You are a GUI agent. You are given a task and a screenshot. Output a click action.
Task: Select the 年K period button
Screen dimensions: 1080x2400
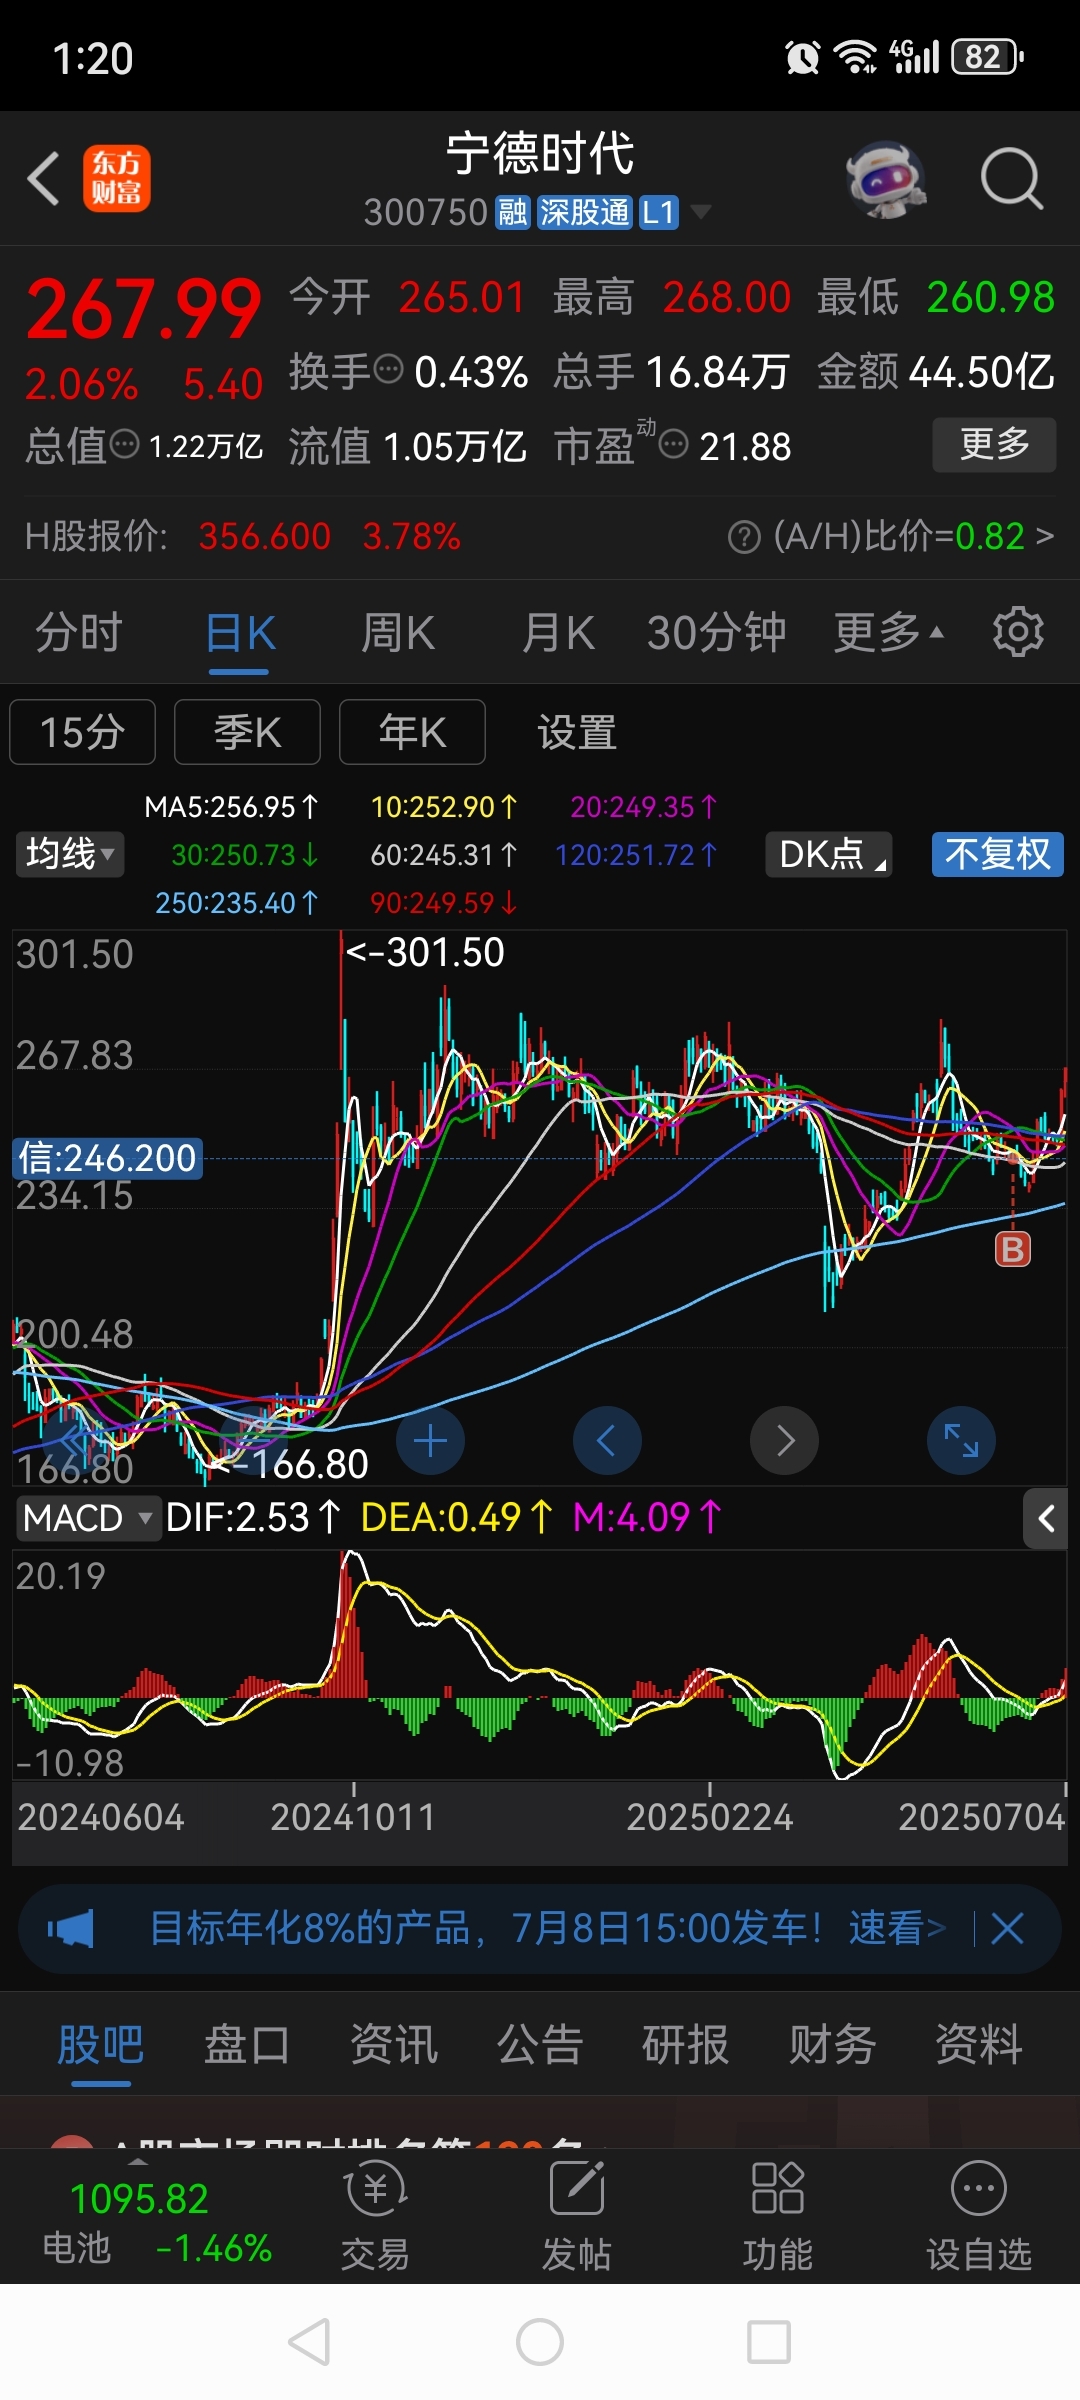coord(412,732)
